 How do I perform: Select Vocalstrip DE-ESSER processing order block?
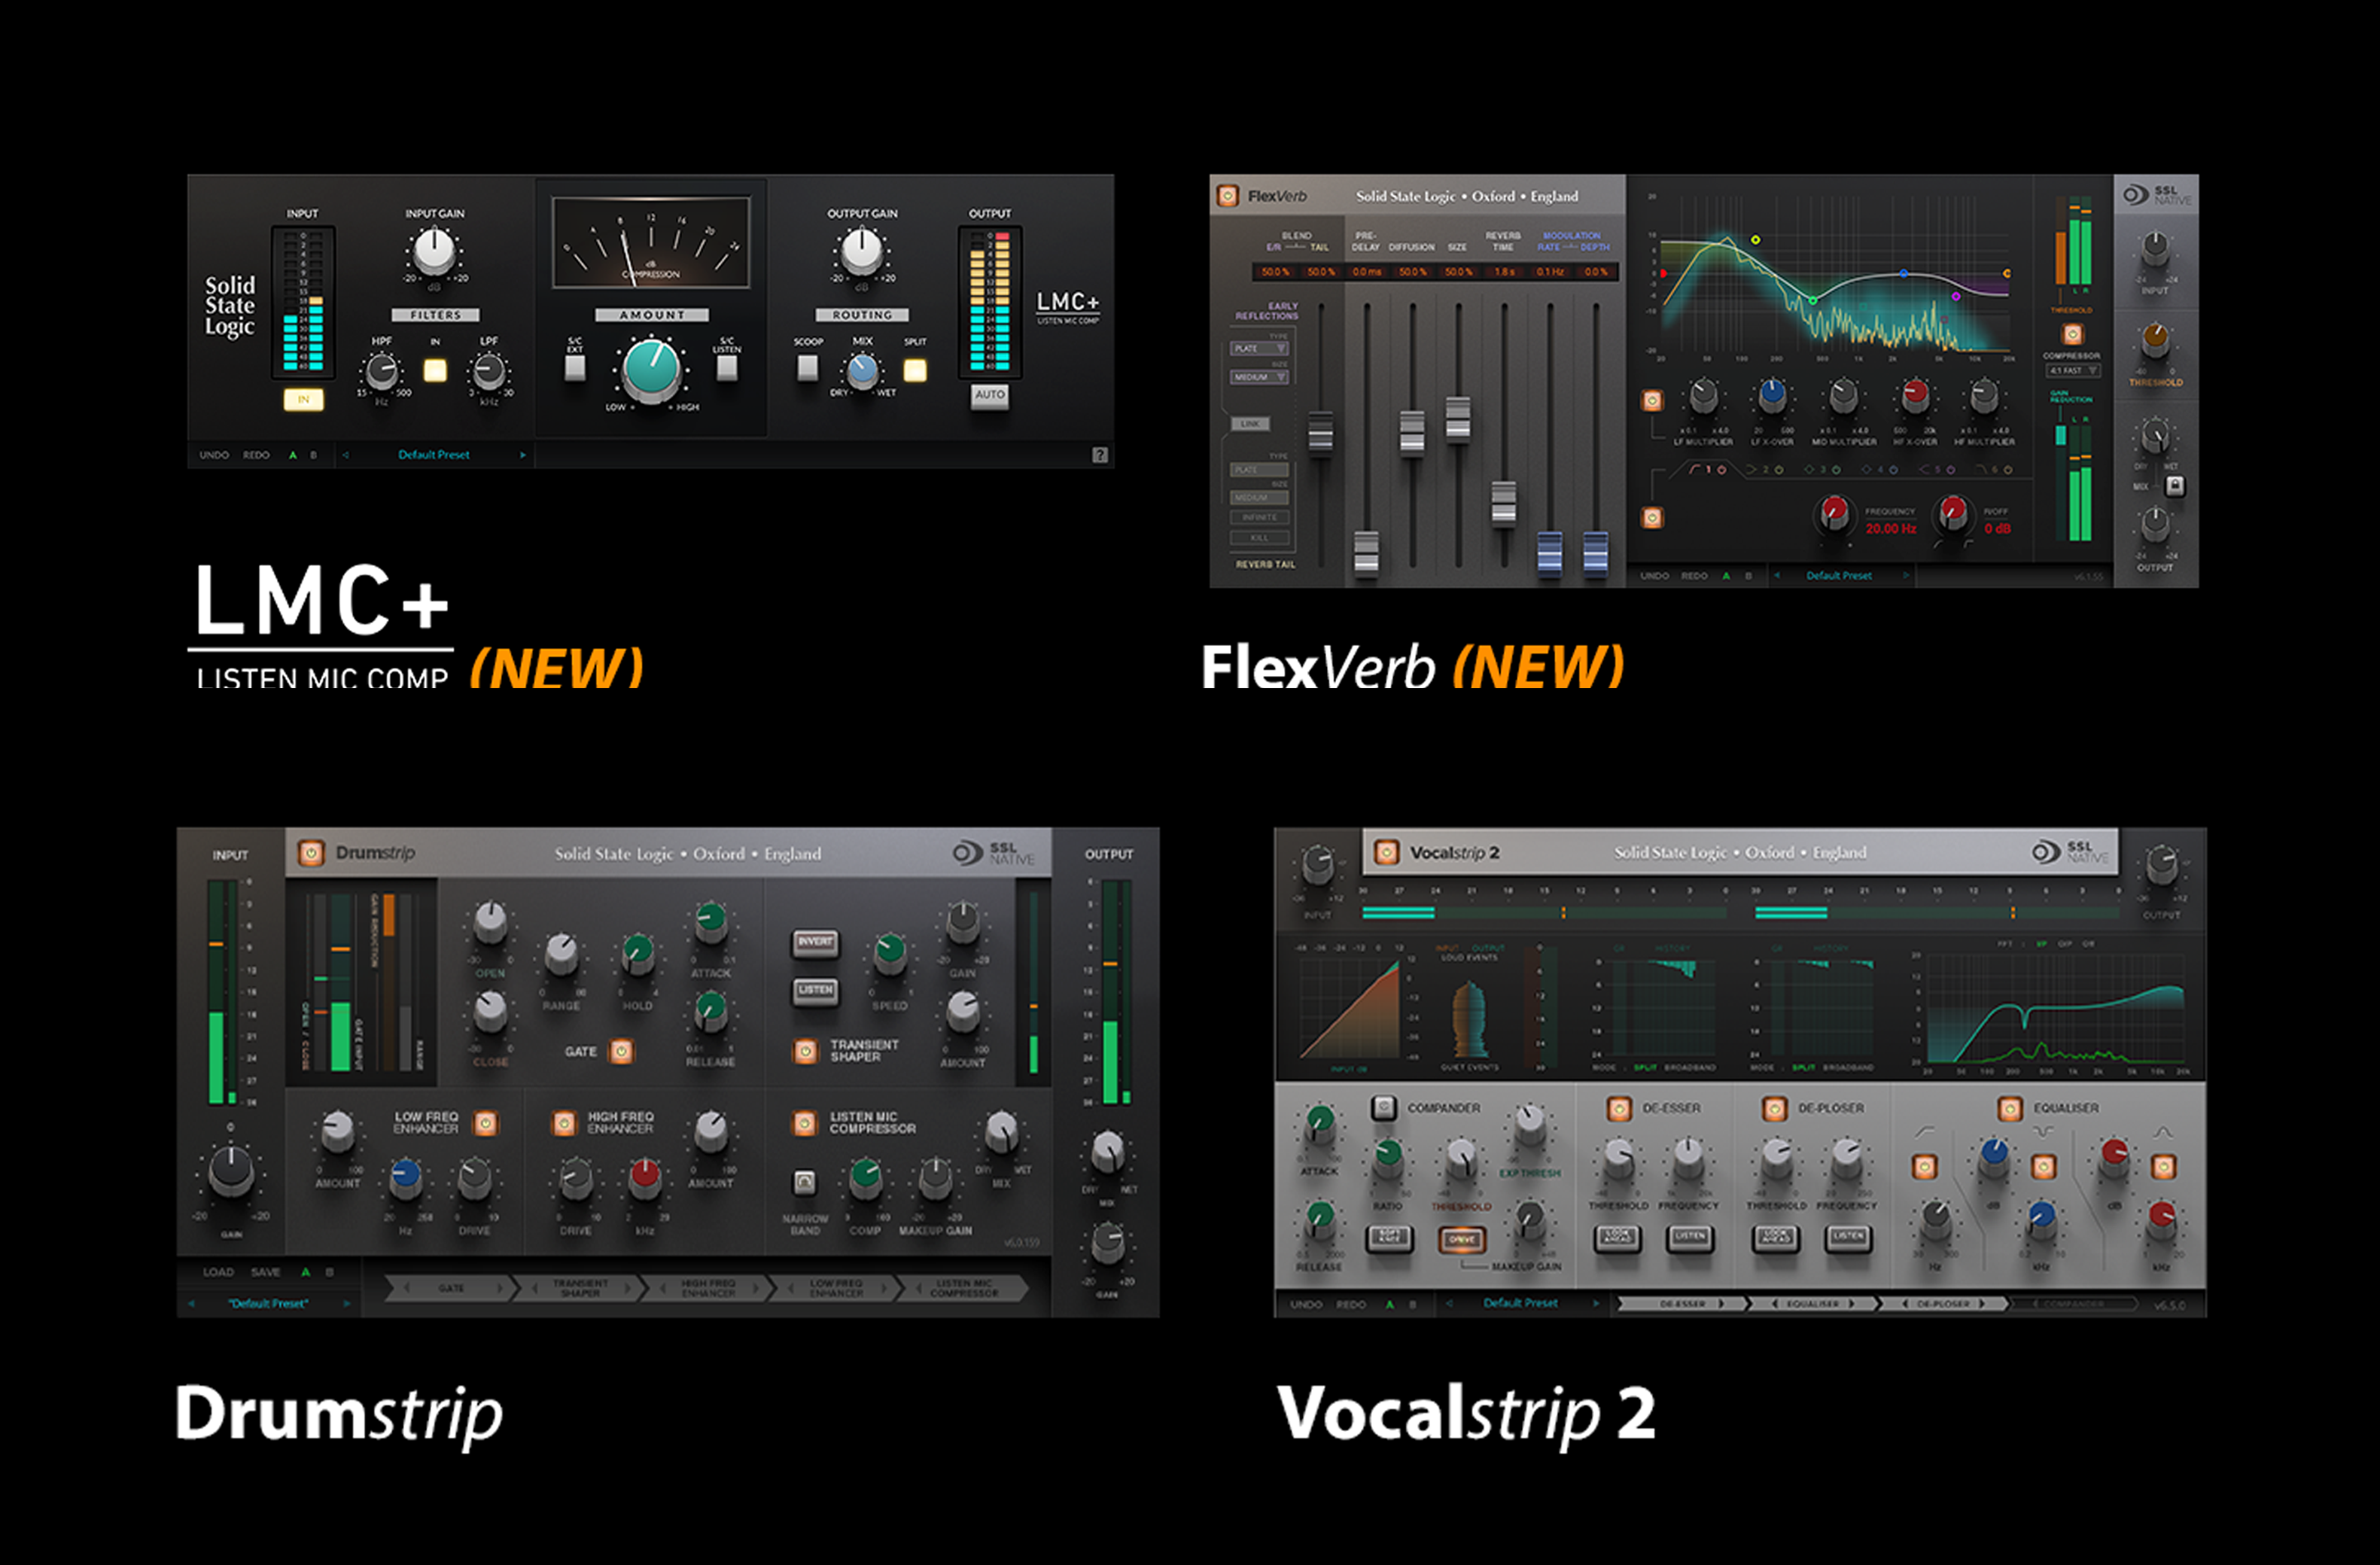click(x=1683, y=1303)
